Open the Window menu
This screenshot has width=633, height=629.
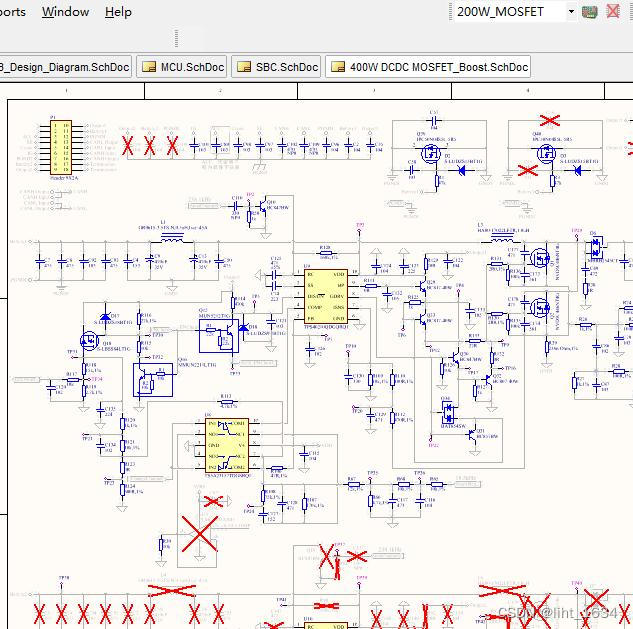pyautogui.click(x=65, y=12)
